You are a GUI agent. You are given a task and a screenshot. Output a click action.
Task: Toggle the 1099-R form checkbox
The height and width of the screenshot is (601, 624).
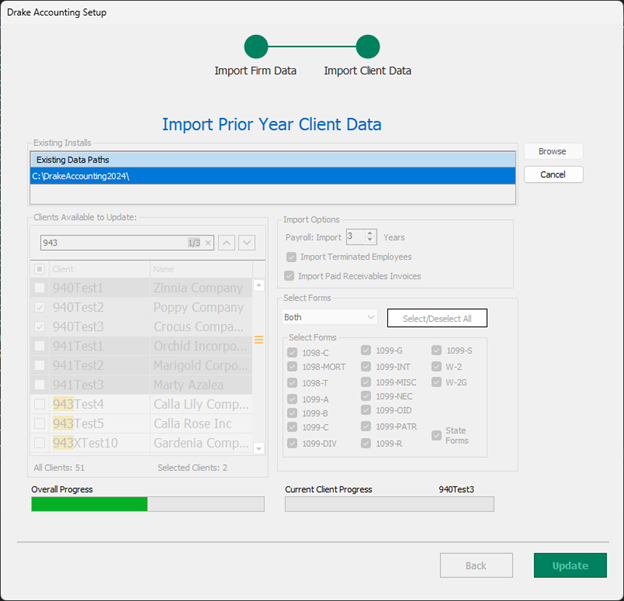click(366, 443)
